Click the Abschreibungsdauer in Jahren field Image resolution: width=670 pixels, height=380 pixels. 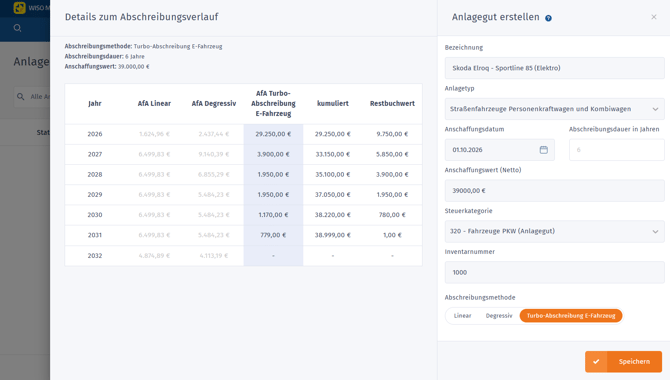pos(617,150)
